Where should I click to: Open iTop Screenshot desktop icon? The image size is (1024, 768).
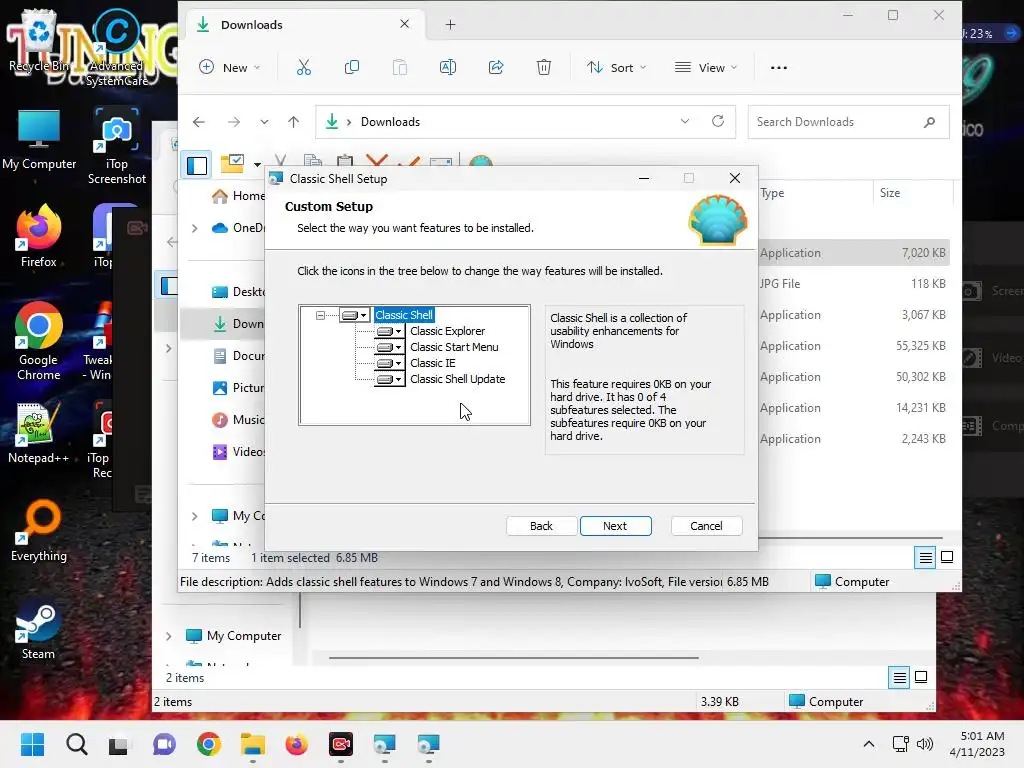click(x=116, y=146)
